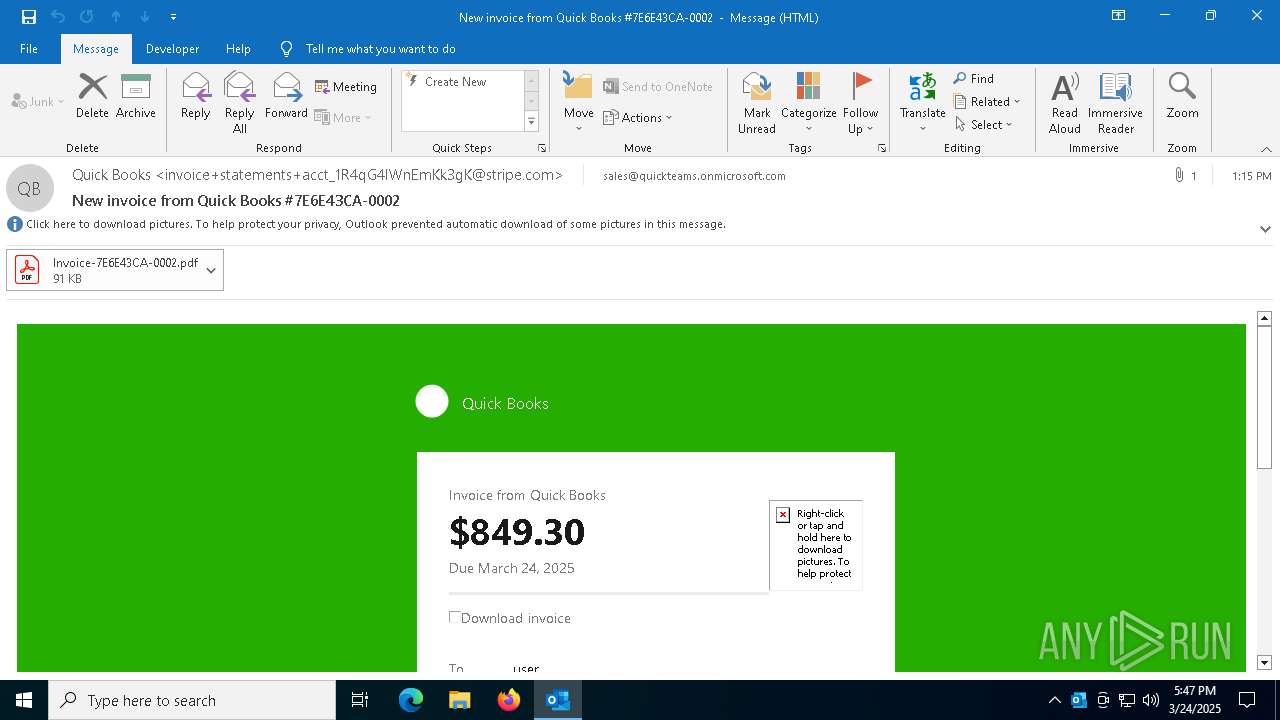This screenshot has height=720, width=1280.
Task: Open Tags dialog launcher
Action: 882,148
